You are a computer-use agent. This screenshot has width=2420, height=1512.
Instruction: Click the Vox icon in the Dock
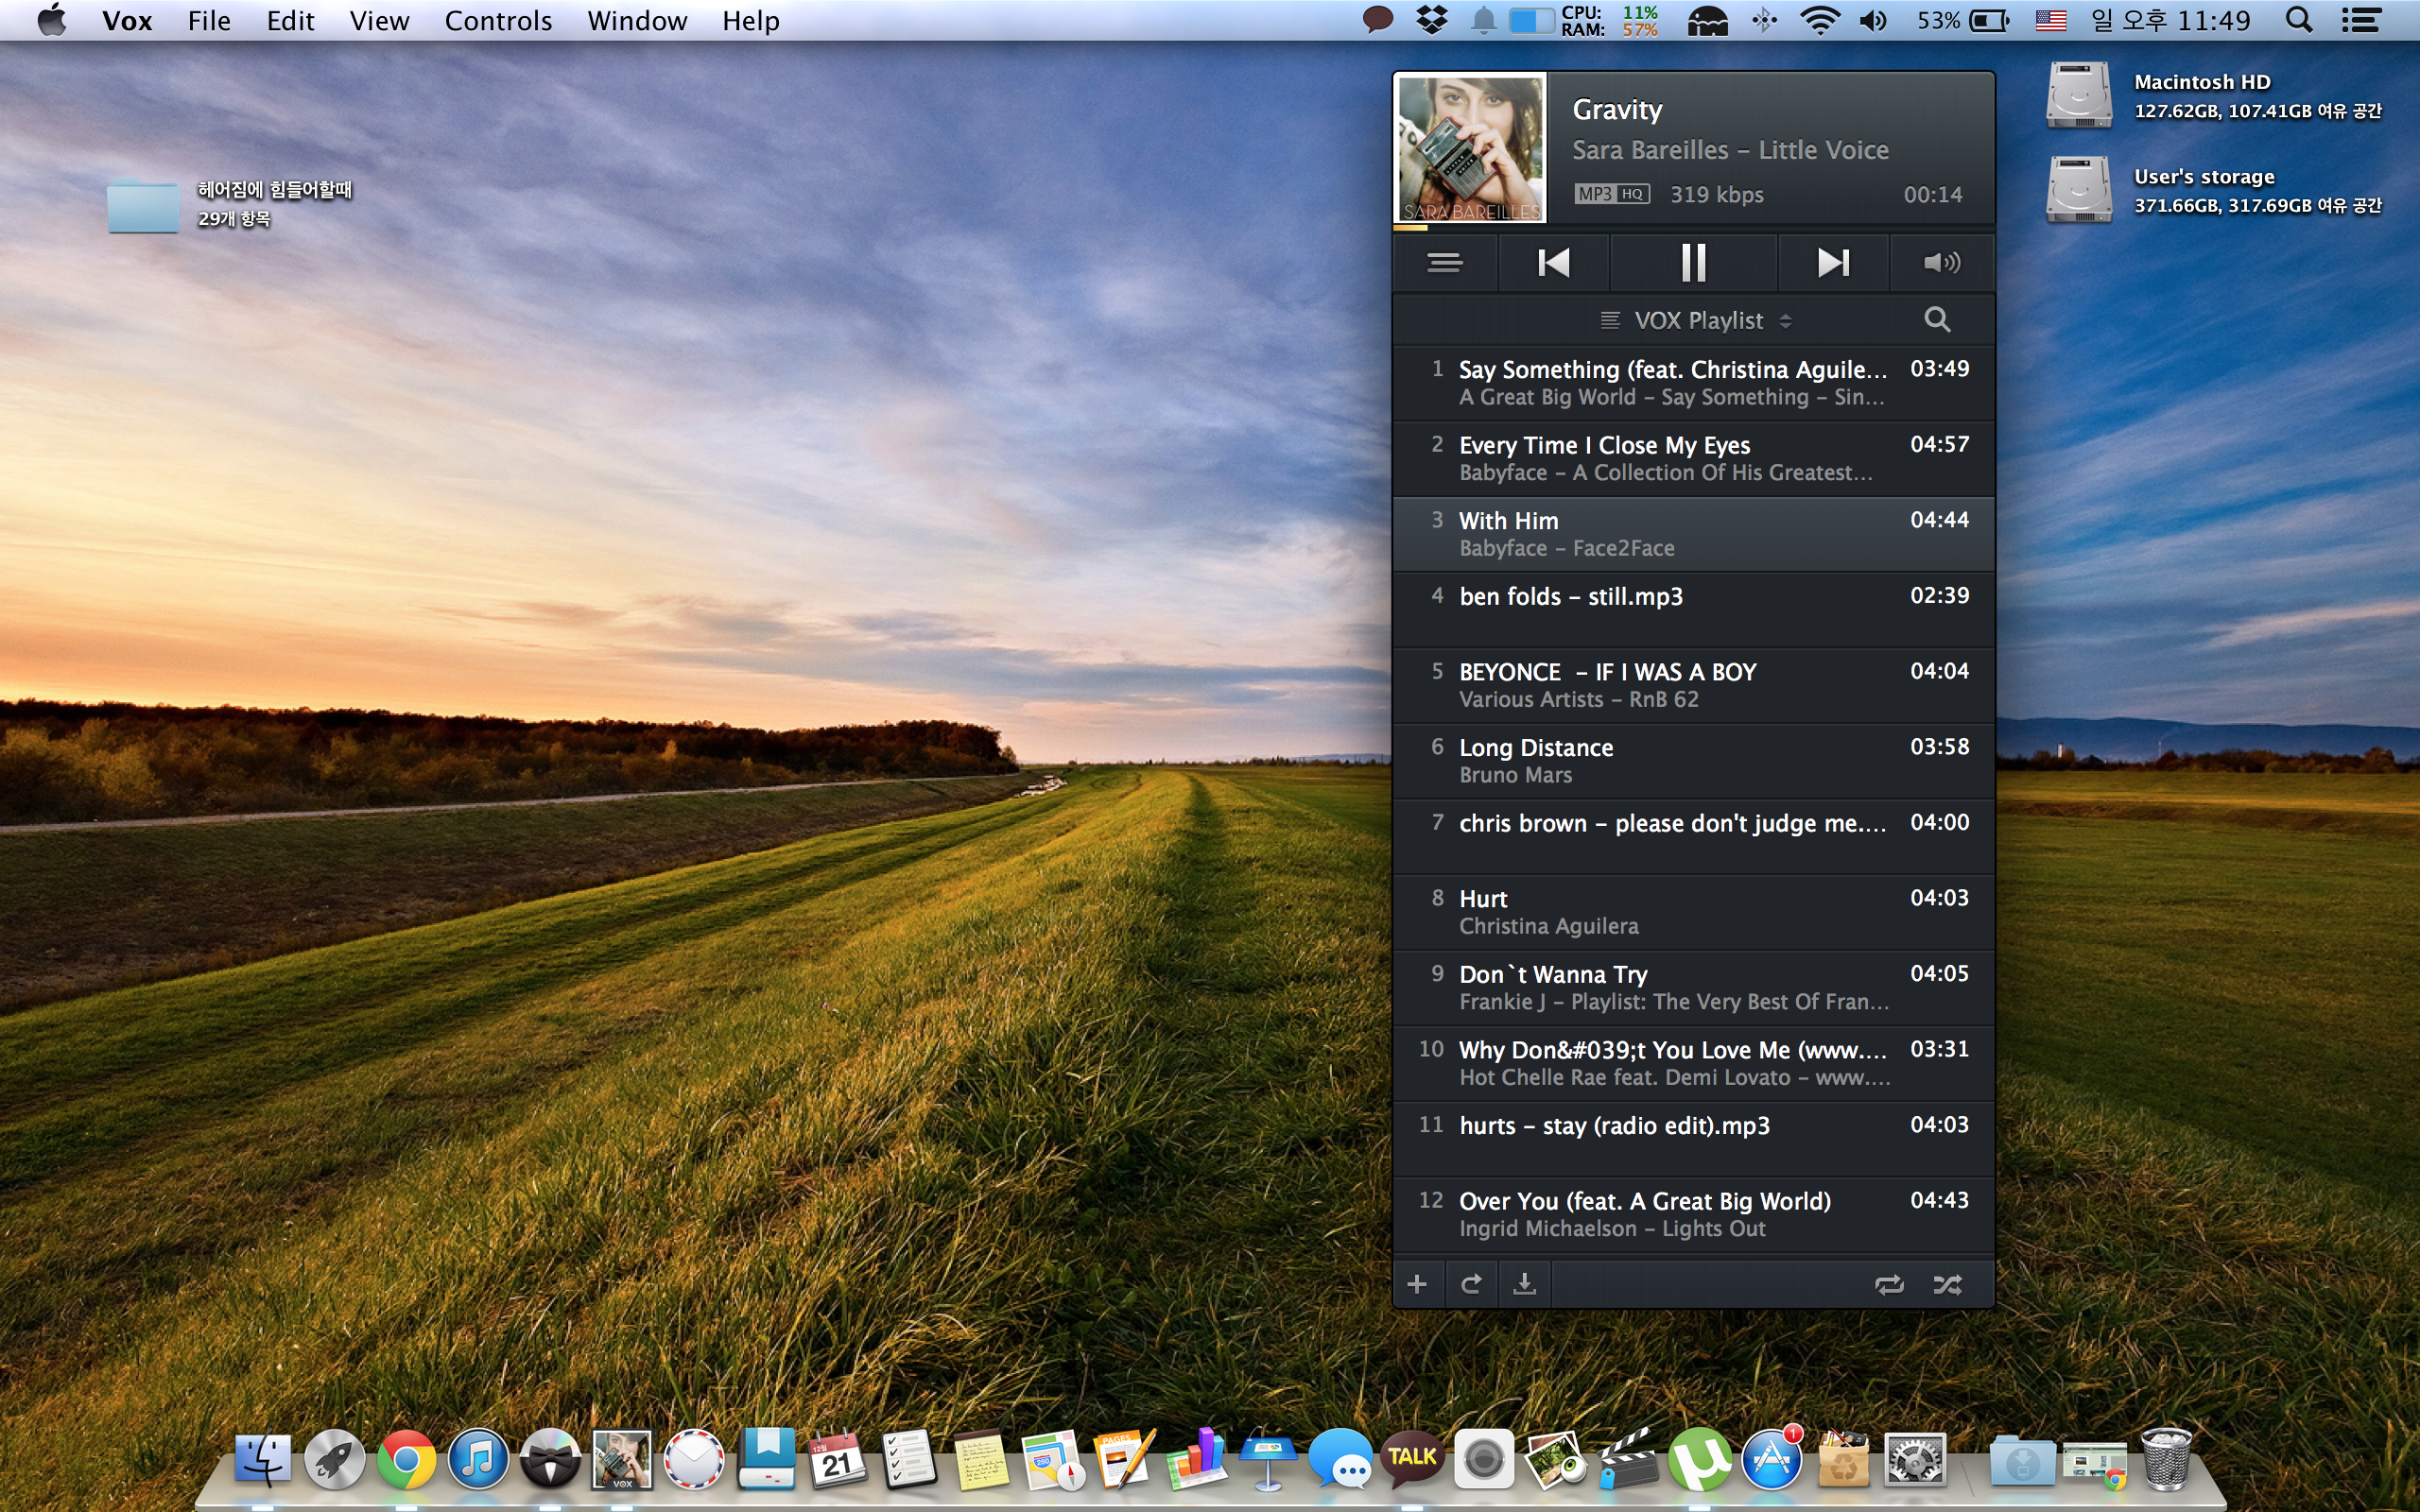[622, 1459]
